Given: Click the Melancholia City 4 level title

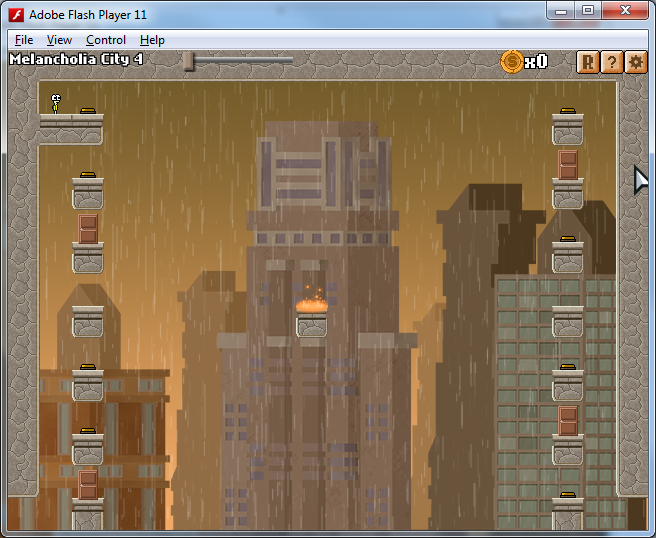Looking at the screenshot, I should pos(76,59).
